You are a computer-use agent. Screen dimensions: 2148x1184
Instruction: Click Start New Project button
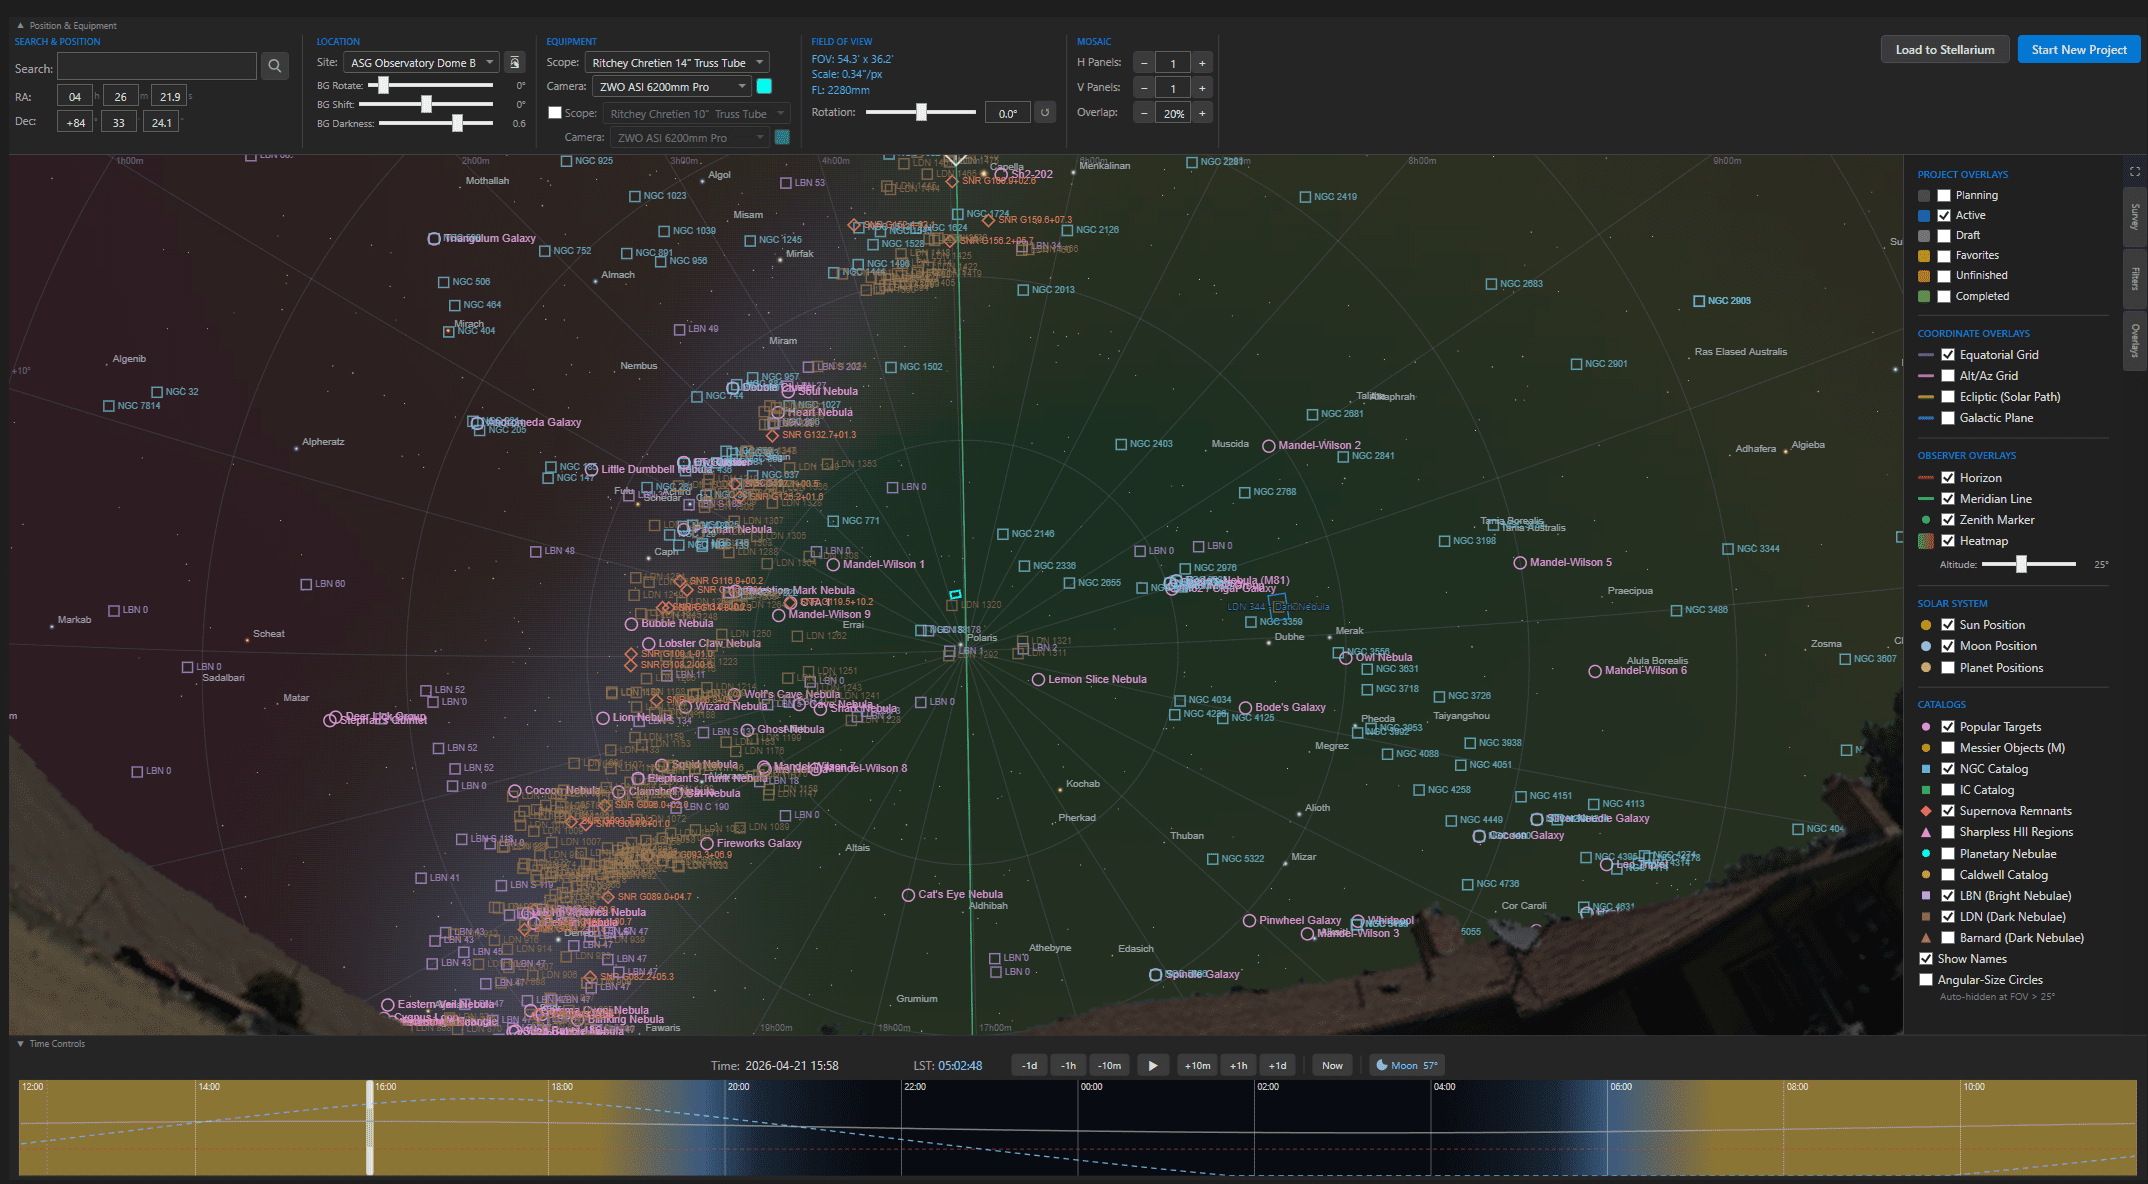coord(2078,50)
